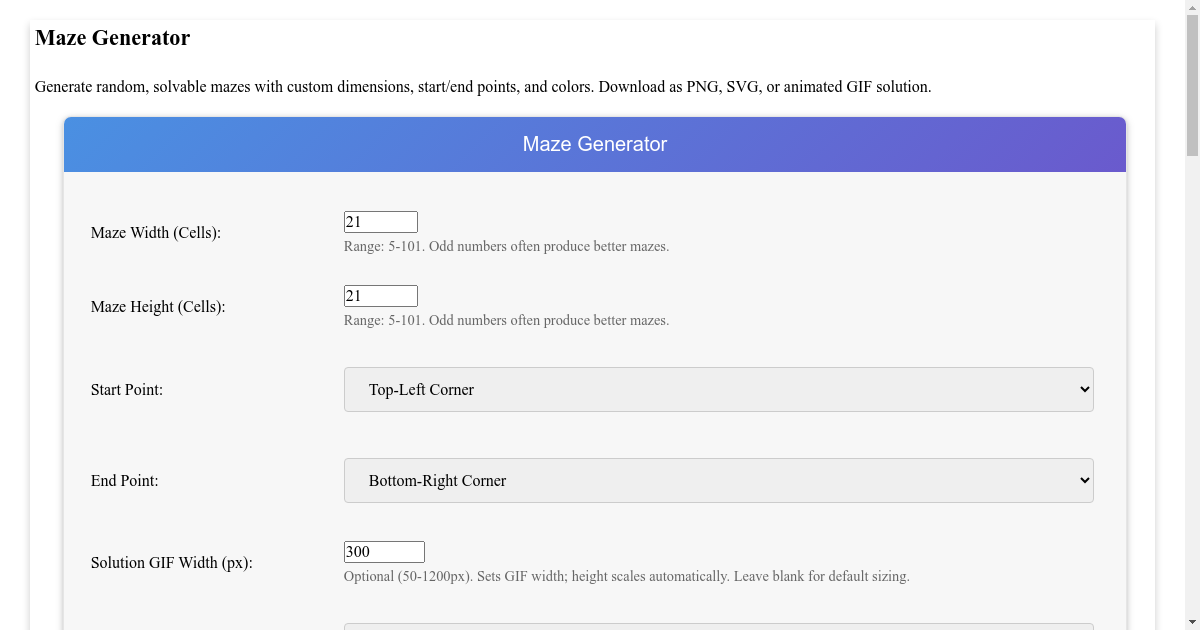
Task: Select the 'Bottom-Right Corner' combo box
Action: pyautogui.click(x=718, y=480)
